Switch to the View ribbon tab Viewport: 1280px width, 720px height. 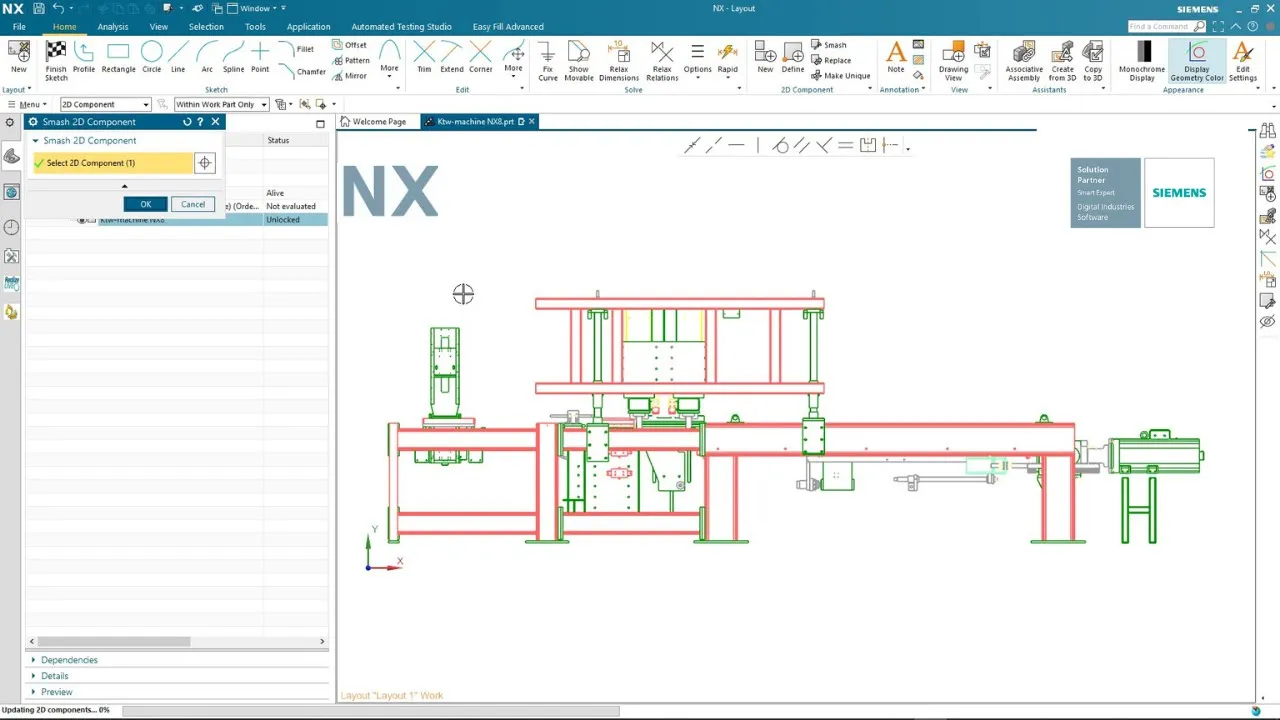tap(159, 27)
